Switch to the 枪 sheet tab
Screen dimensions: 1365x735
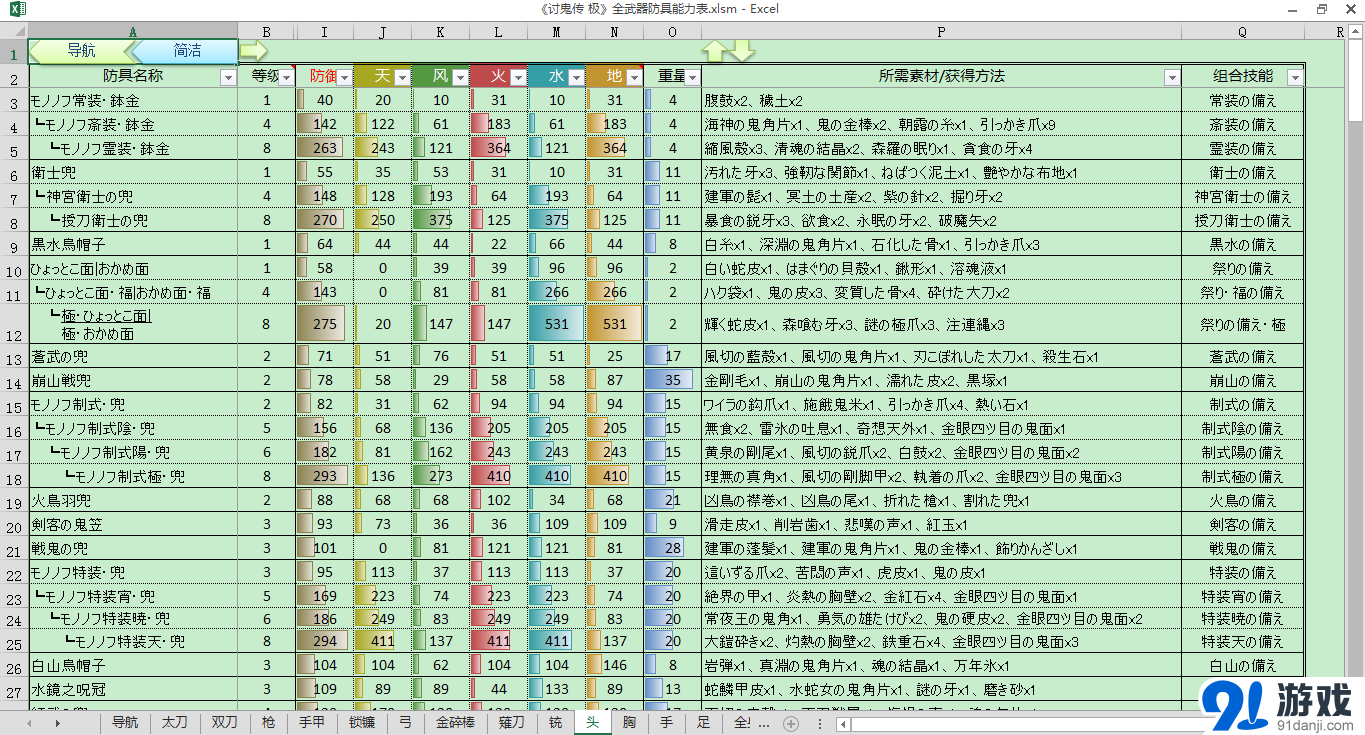pyautogui.click(x=268, y=722)
